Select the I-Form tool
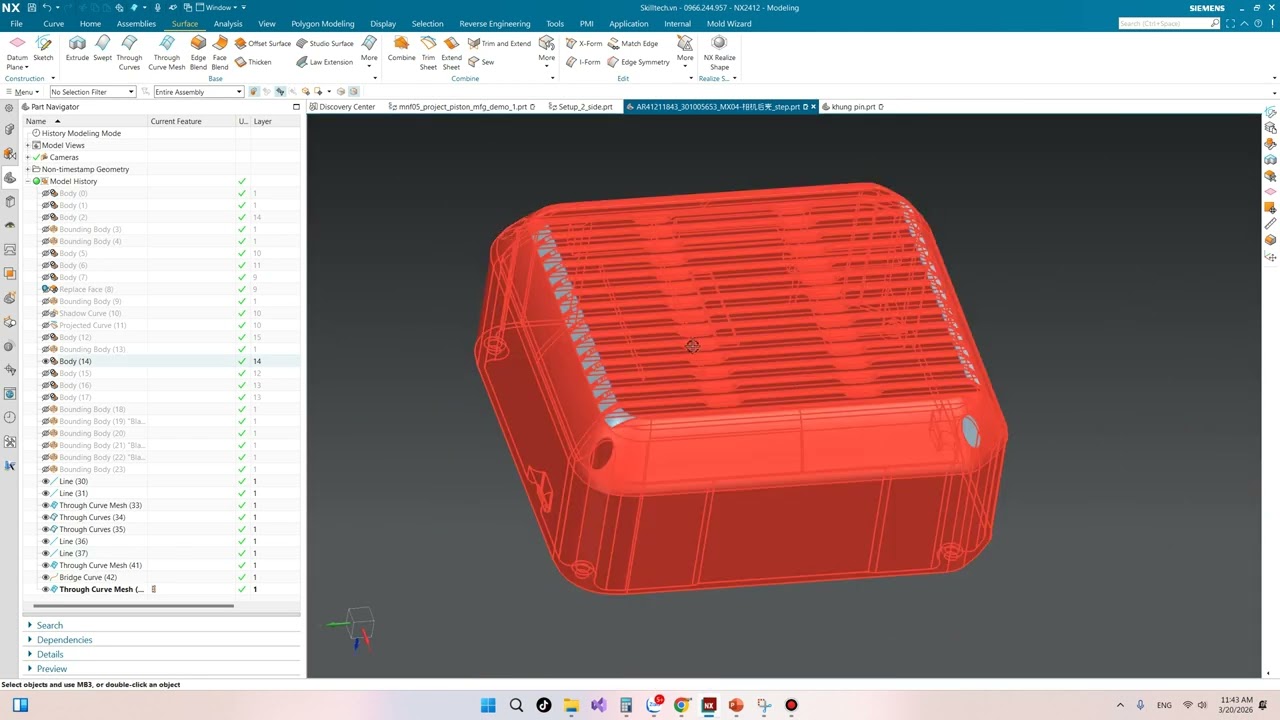This screenshot has width=1280, height=720. pos(583,62)
